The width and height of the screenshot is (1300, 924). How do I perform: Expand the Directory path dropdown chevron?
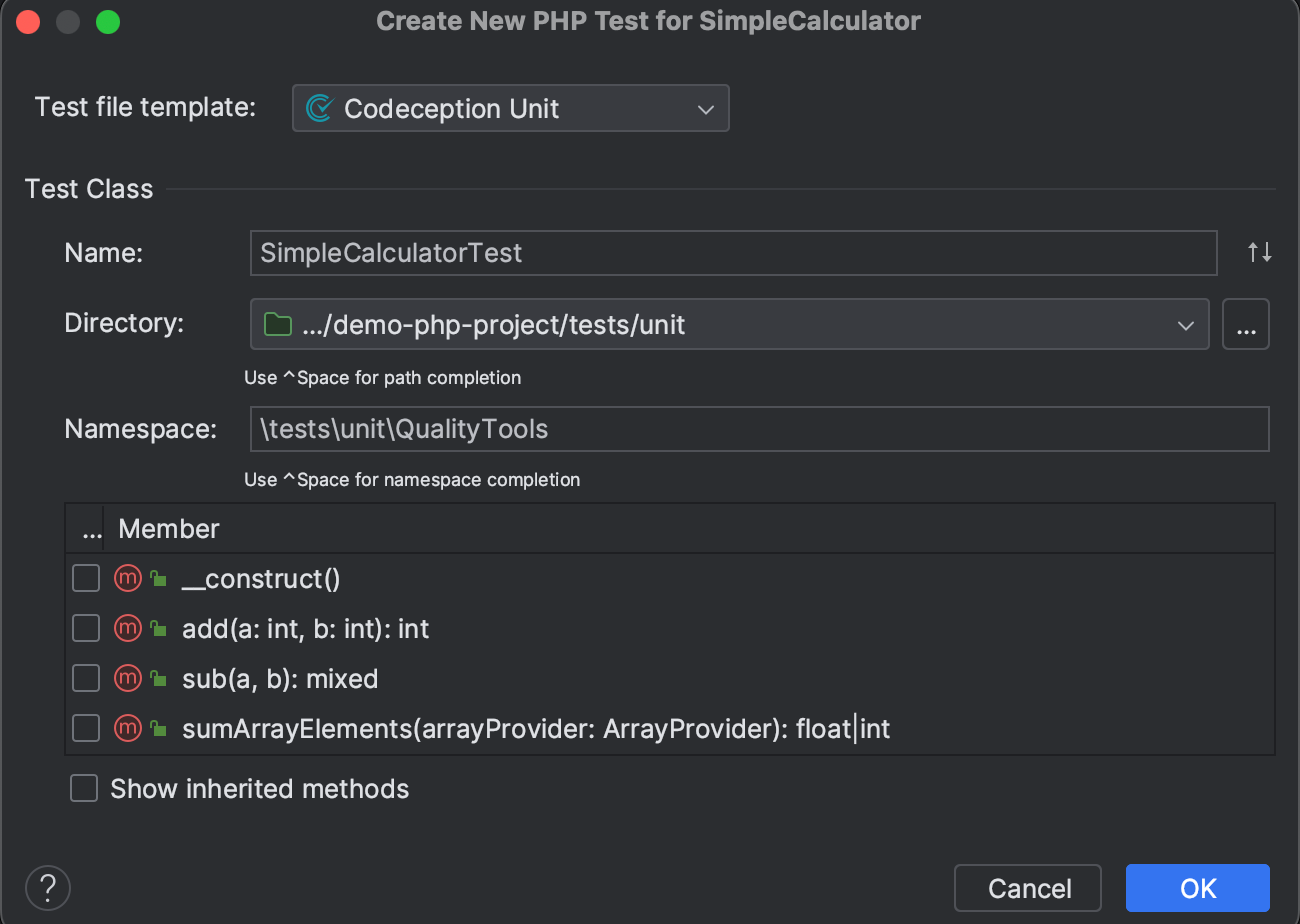[1186, 324]
